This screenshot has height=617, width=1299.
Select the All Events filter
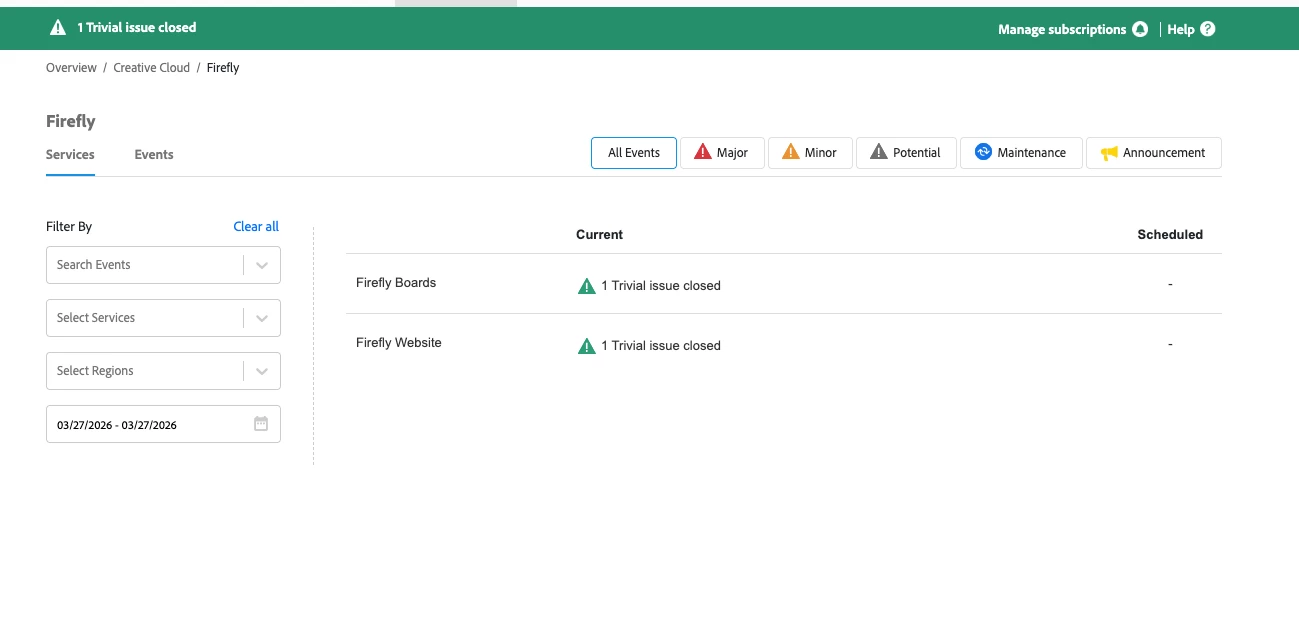coord(634,153)
